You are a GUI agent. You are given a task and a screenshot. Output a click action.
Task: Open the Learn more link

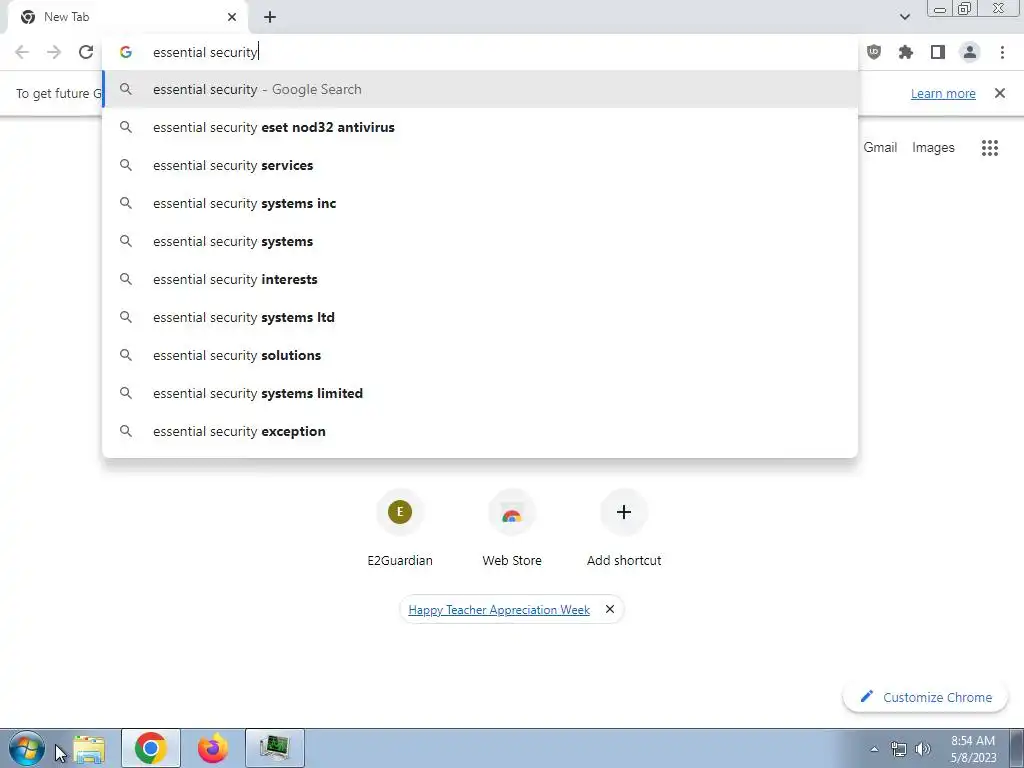click(x=943, y=93)
